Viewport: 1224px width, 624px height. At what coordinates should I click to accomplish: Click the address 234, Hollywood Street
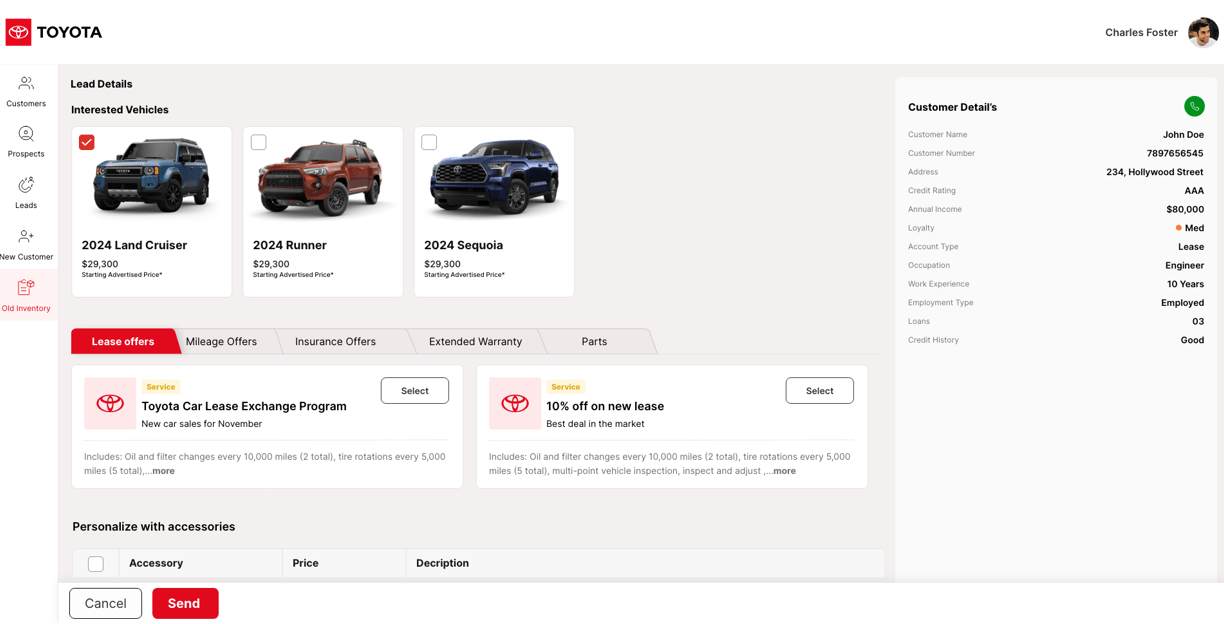tap(1155, 172)
